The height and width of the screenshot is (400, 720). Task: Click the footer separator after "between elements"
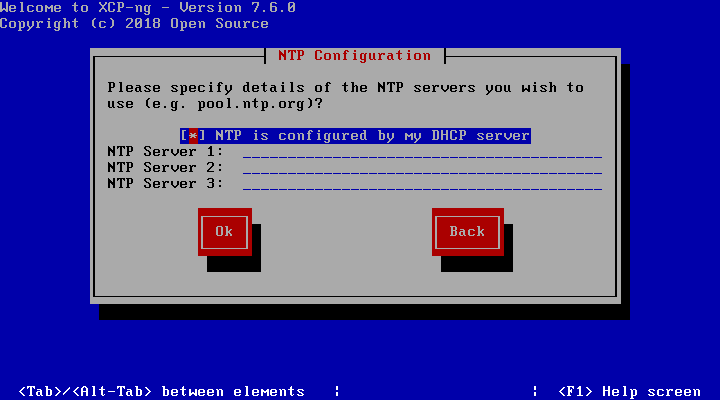coord(337,392)
